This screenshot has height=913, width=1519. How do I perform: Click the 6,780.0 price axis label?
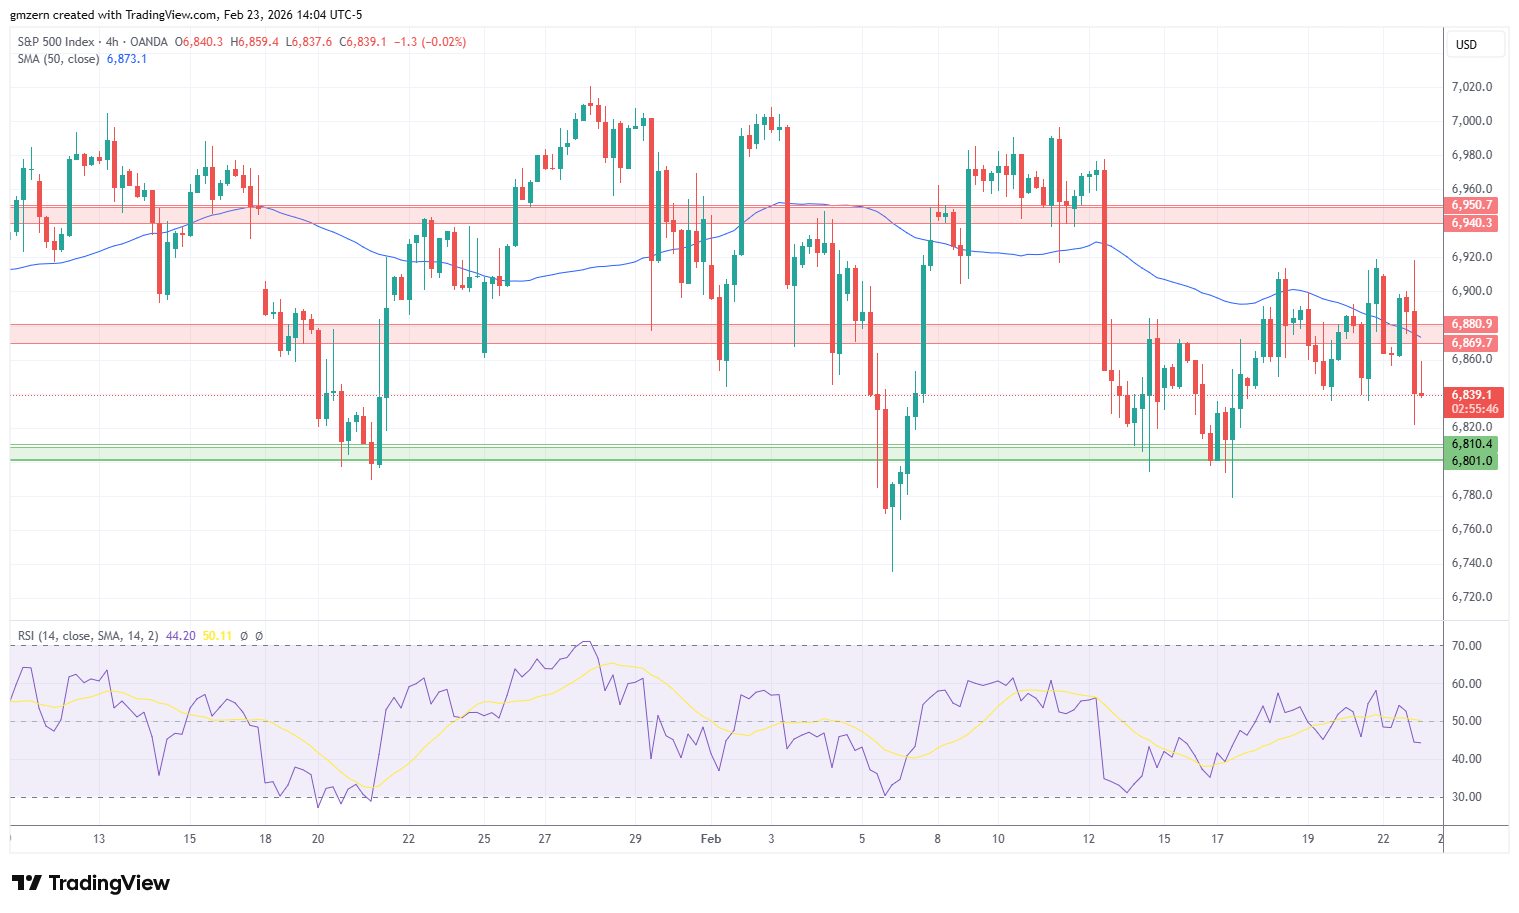(1472, 495)
